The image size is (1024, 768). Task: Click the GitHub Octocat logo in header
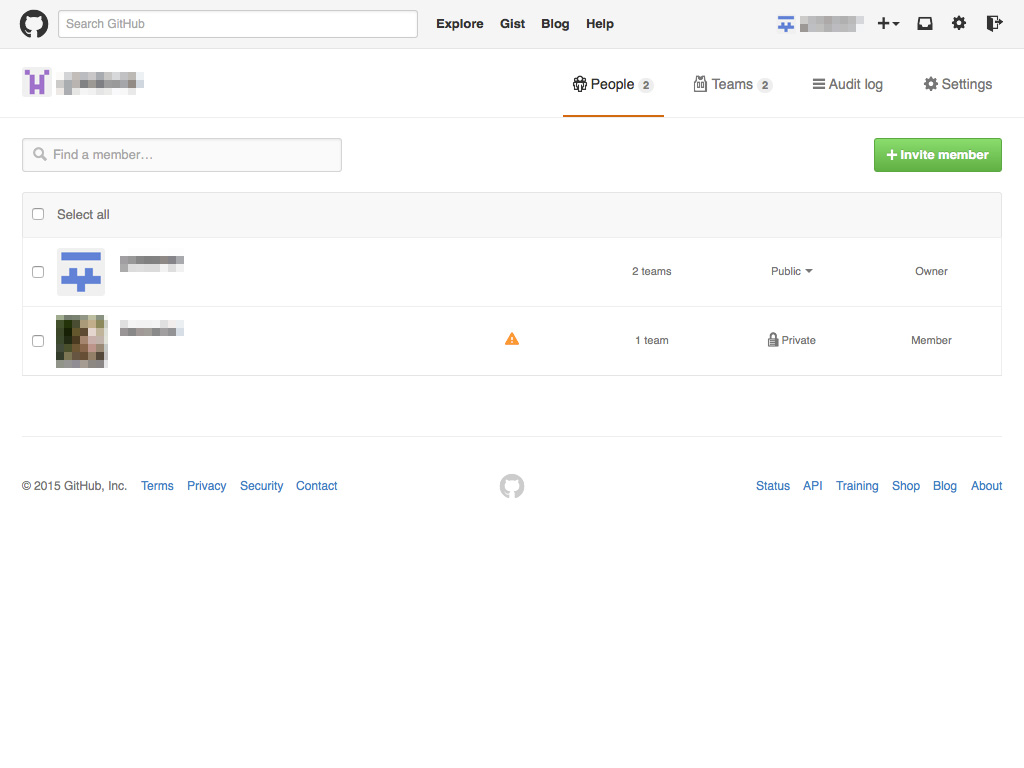[34, 24]
